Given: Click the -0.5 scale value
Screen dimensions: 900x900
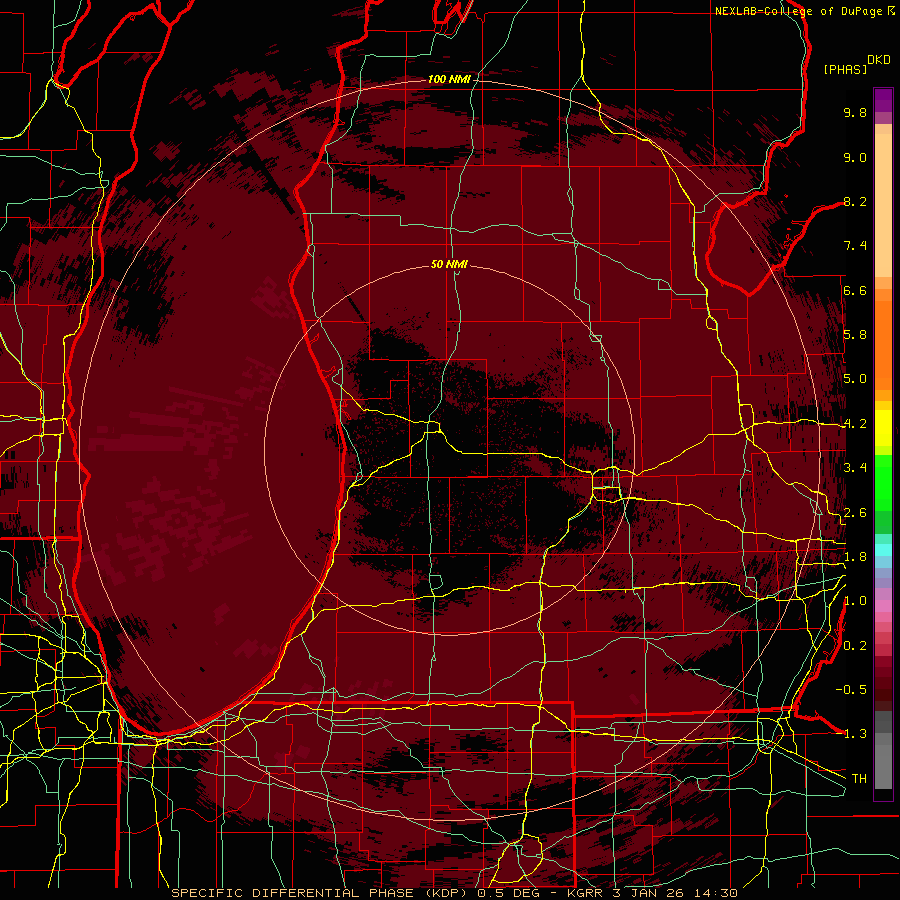Looking at the screenshot, I should 851,690.
